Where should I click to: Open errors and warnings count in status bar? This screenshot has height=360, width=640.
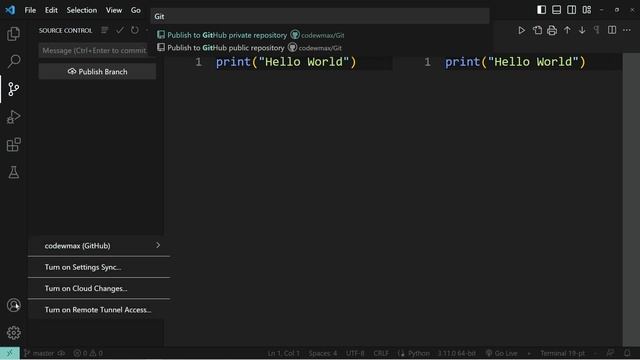click(x=88, y=353)
